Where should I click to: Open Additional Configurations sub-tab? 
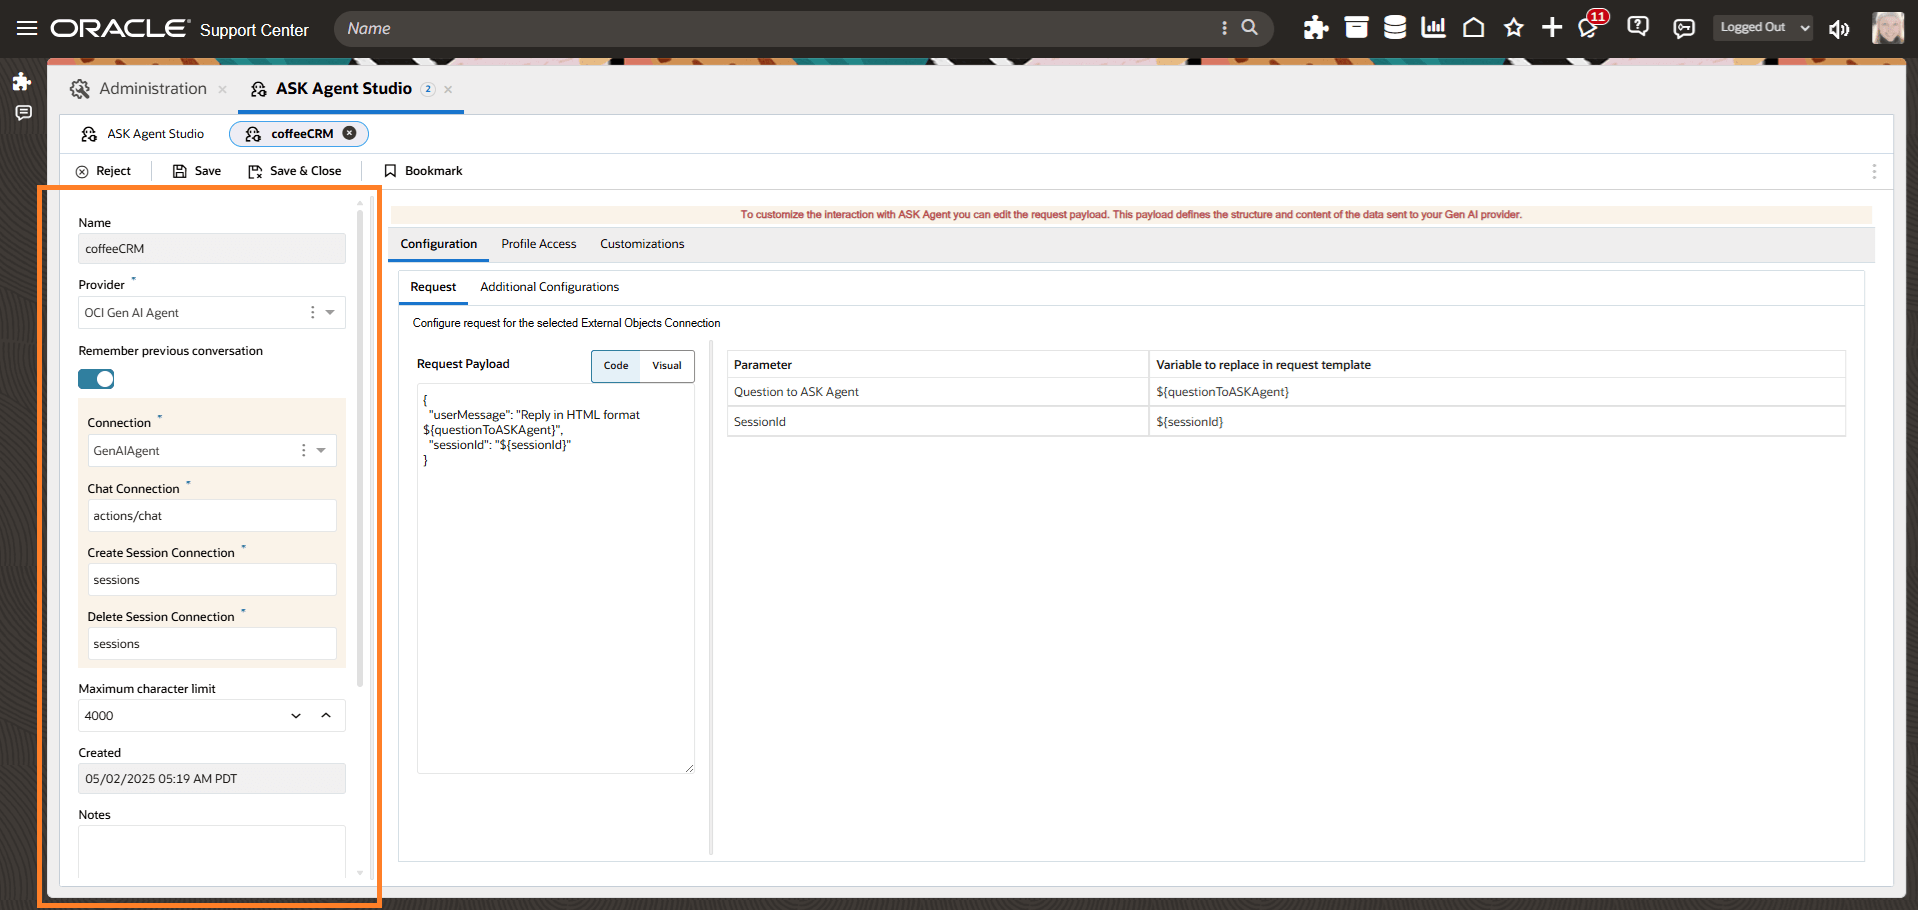(x=550, y=287)
